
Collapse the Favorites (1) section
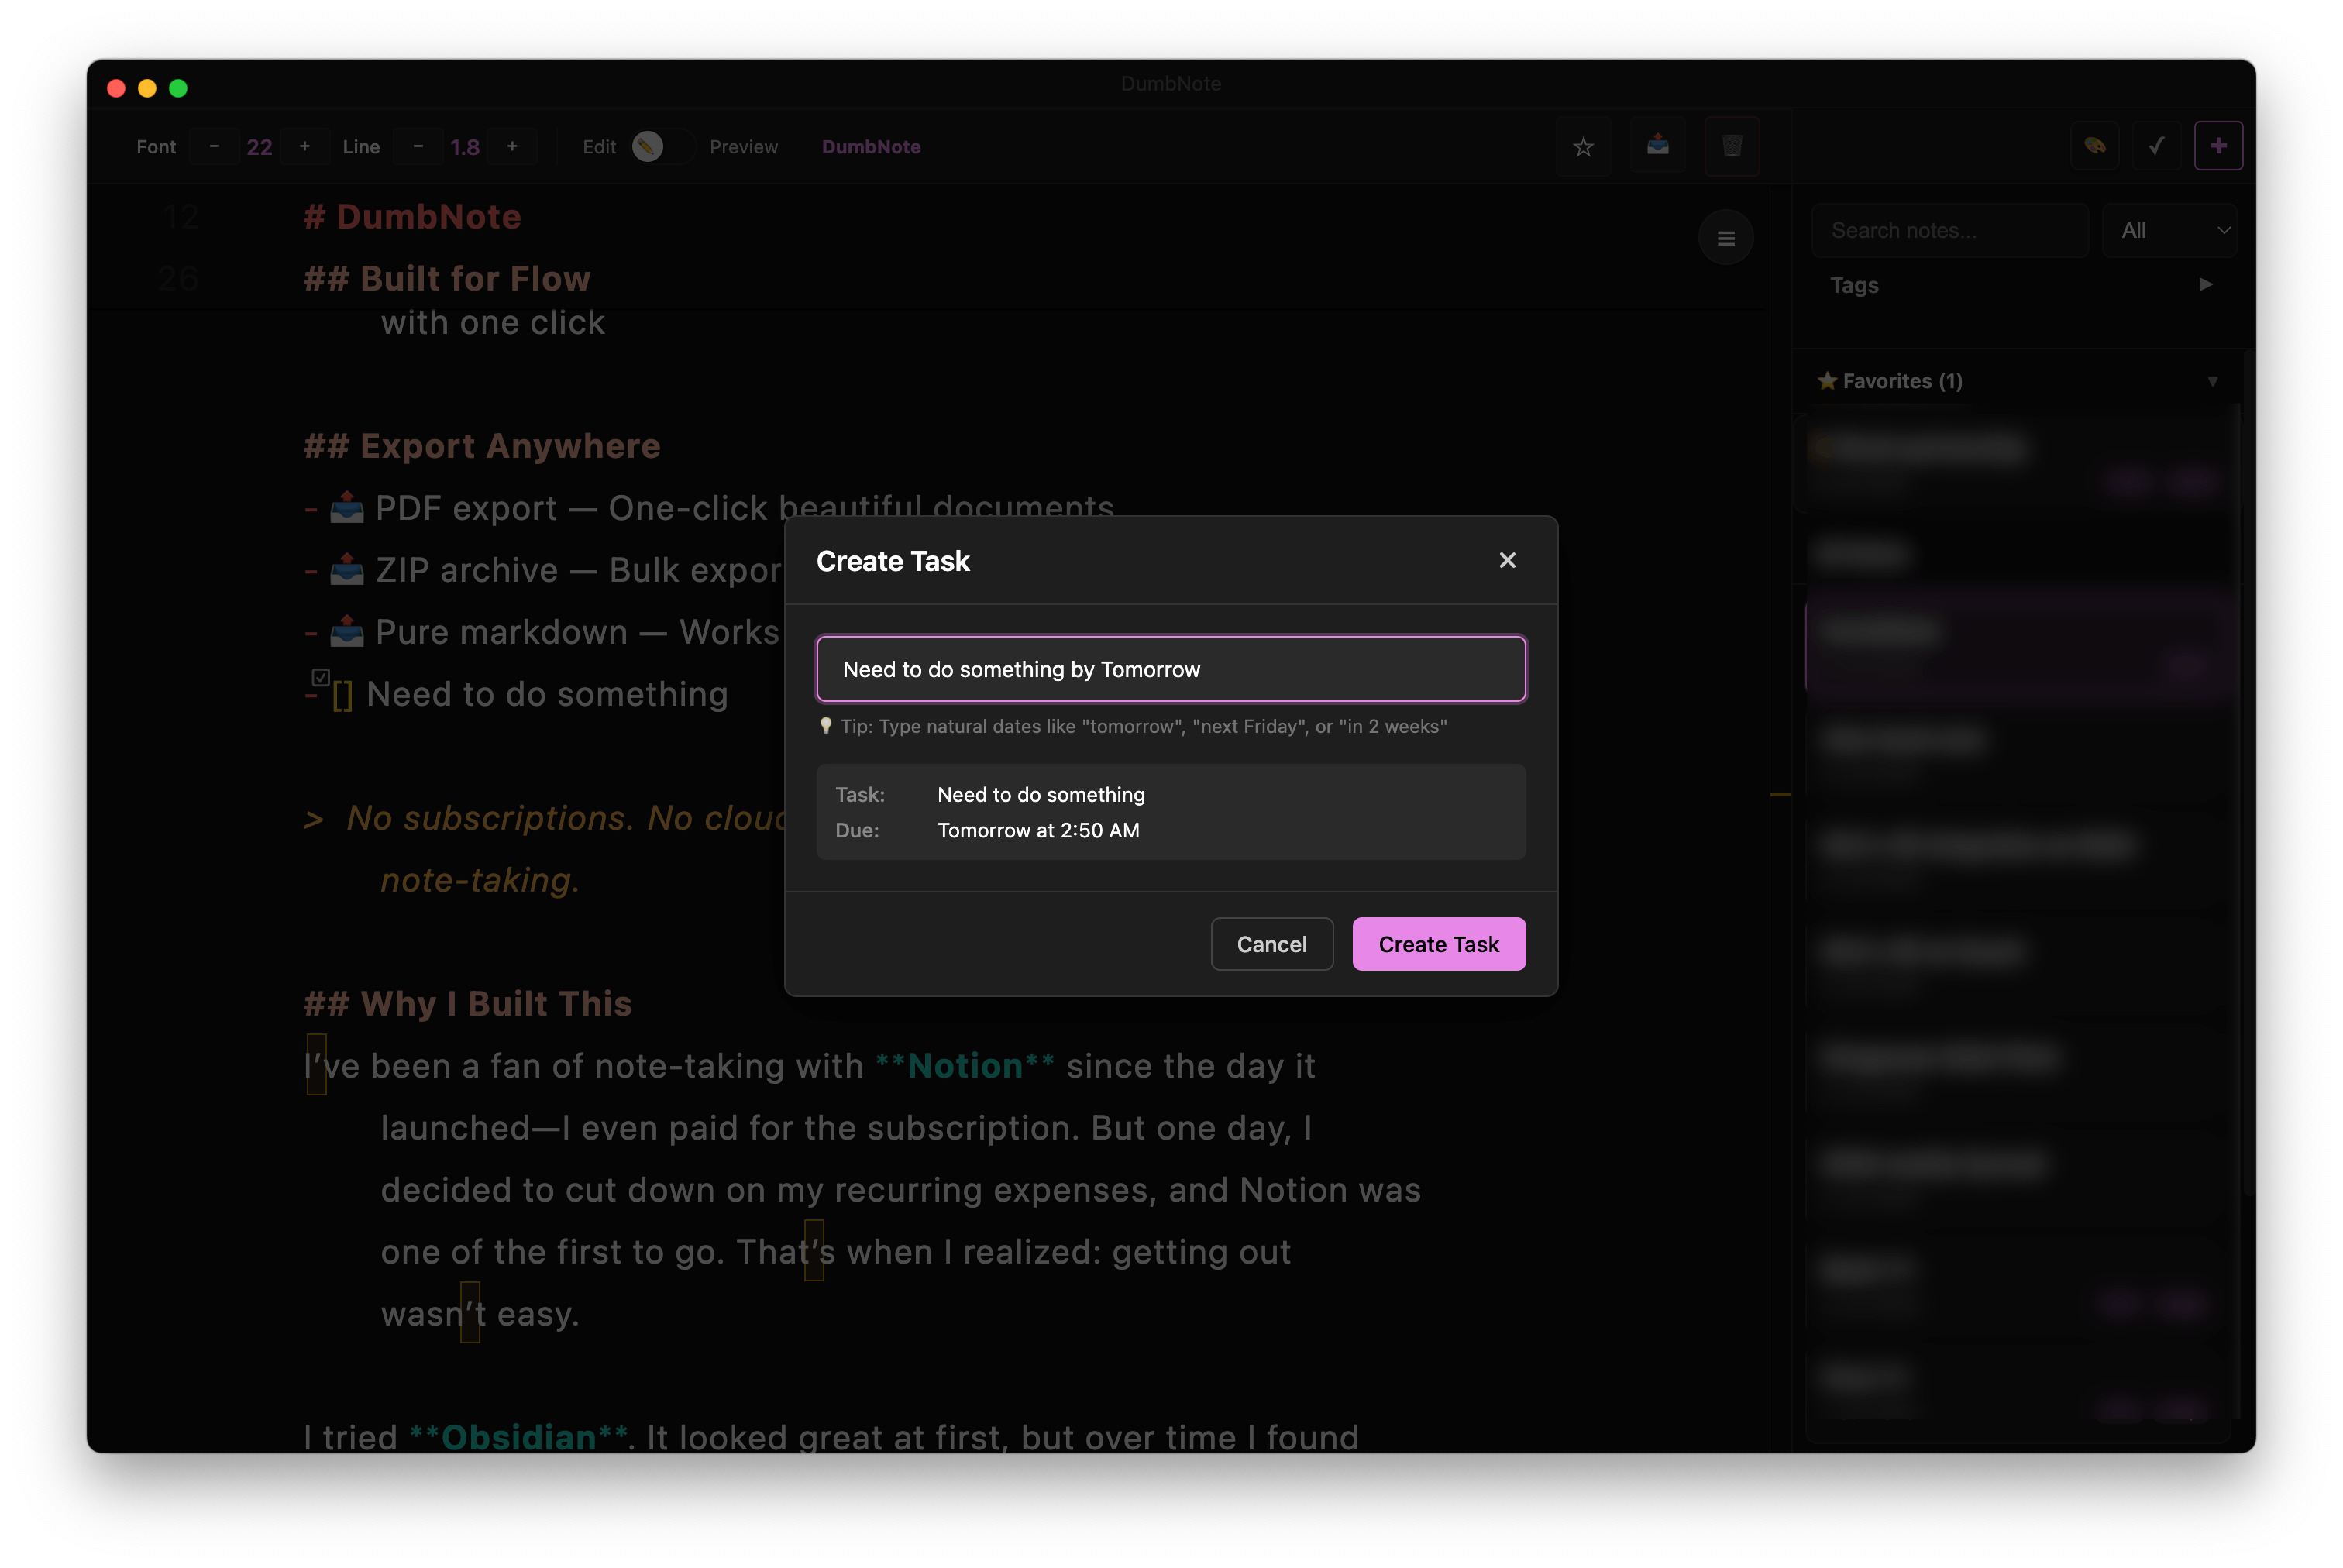click(x=2019, y=381)
